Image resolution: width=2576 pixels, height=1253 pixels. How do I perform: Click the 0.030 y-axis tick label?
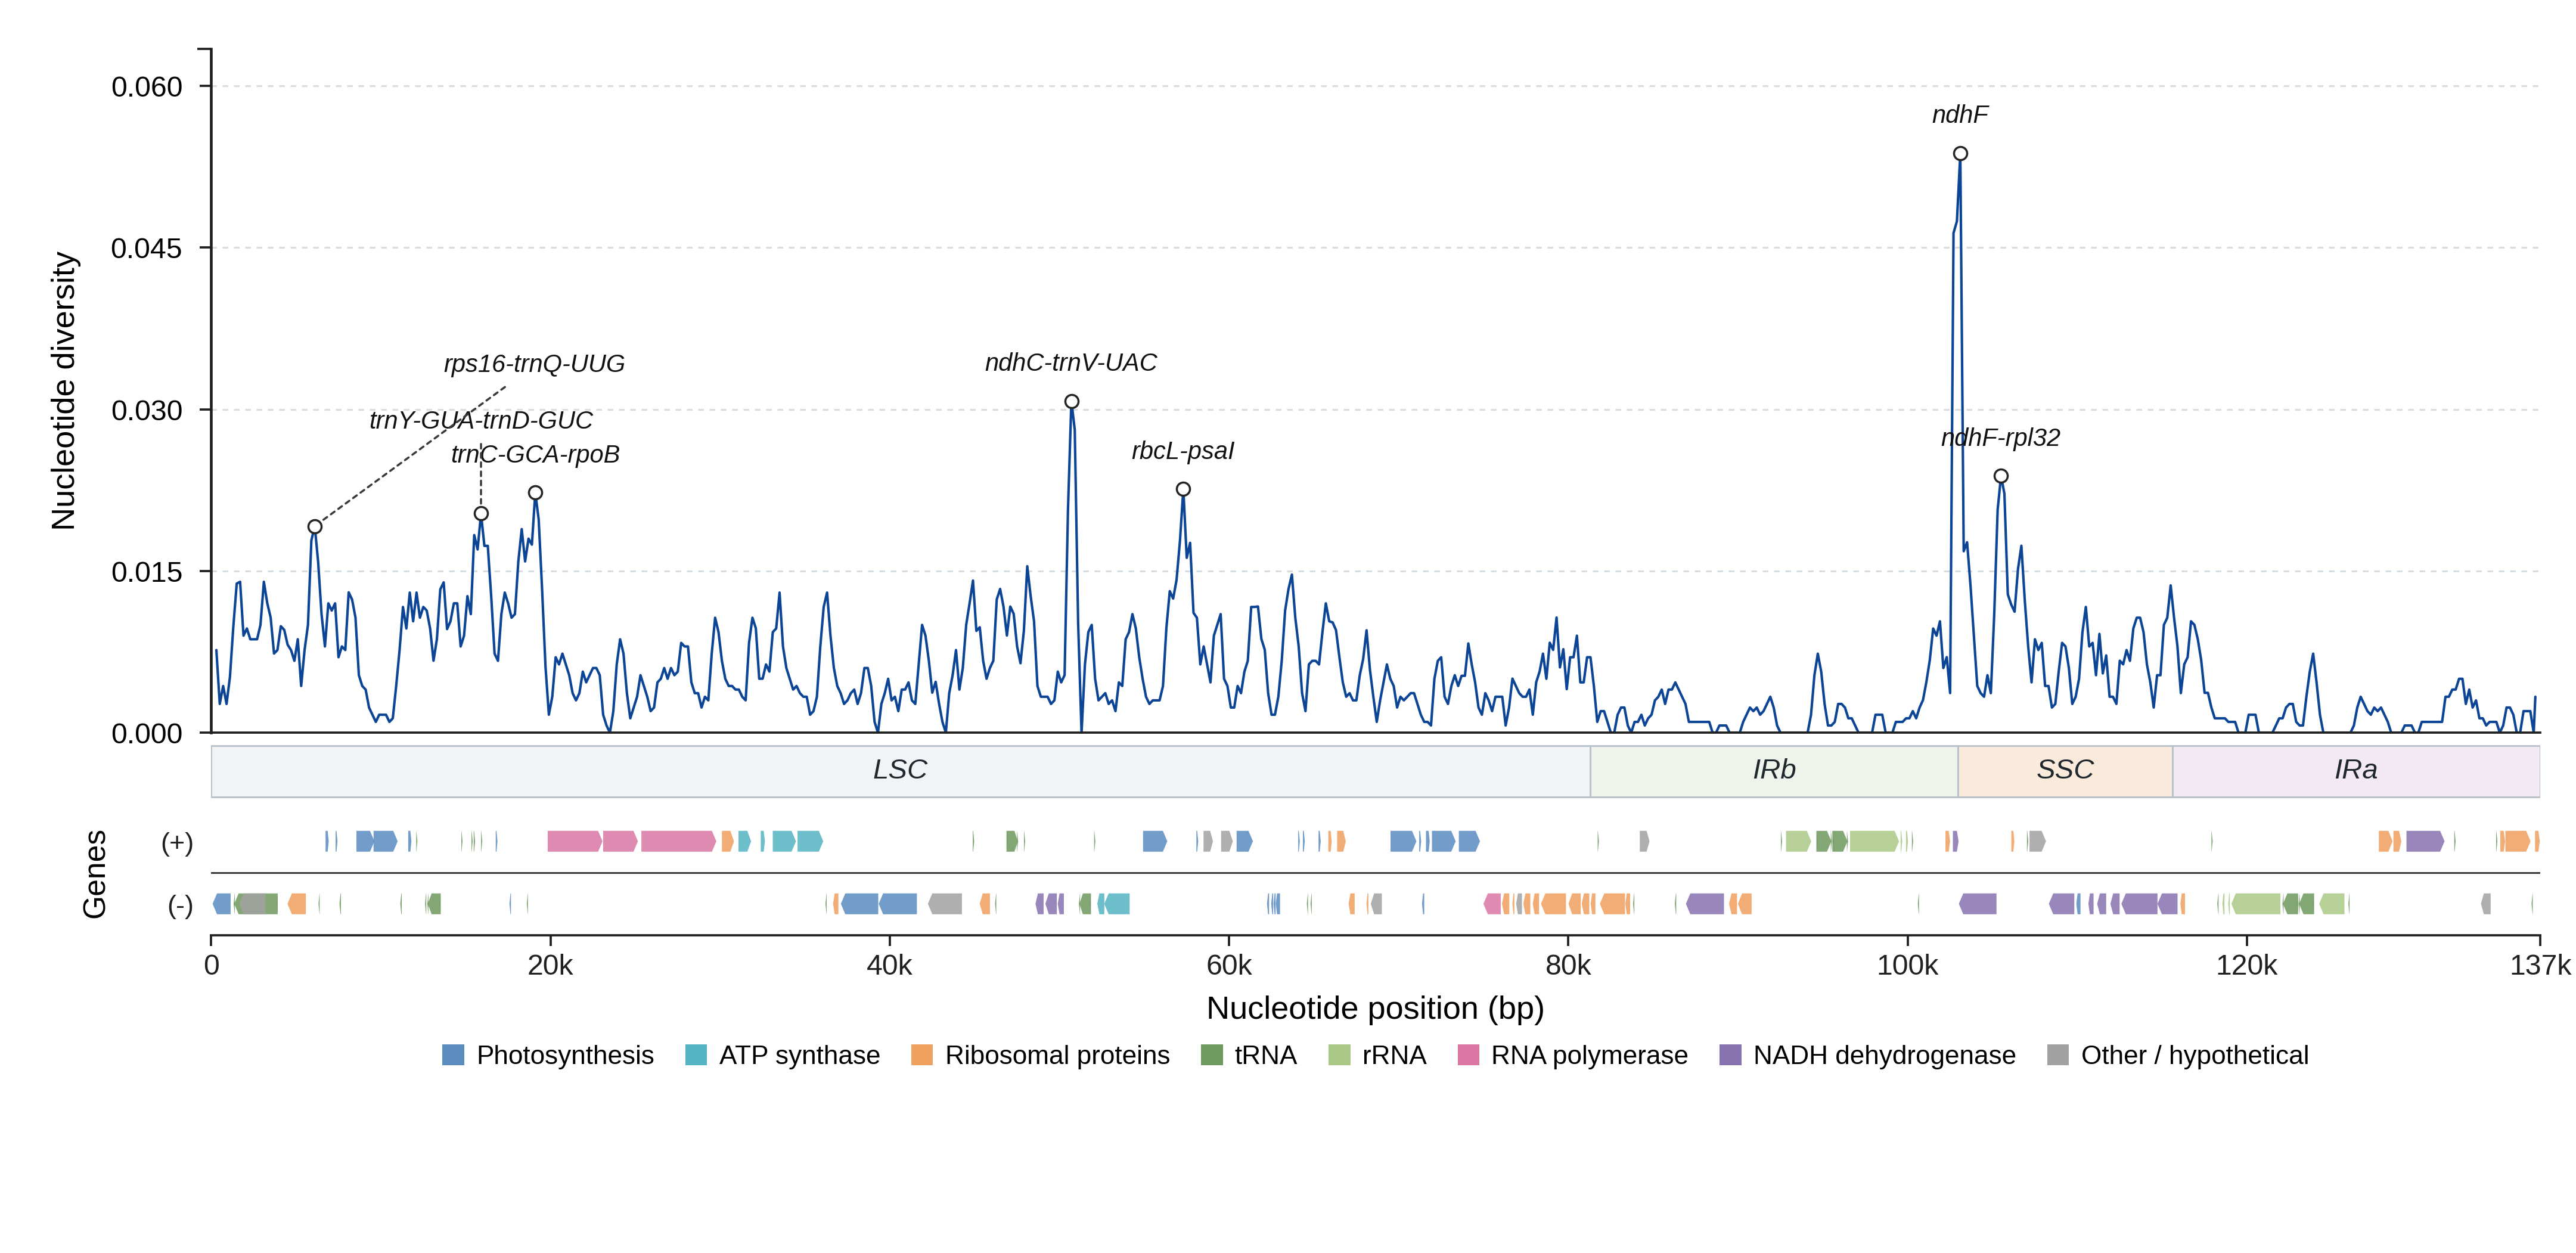147,410
